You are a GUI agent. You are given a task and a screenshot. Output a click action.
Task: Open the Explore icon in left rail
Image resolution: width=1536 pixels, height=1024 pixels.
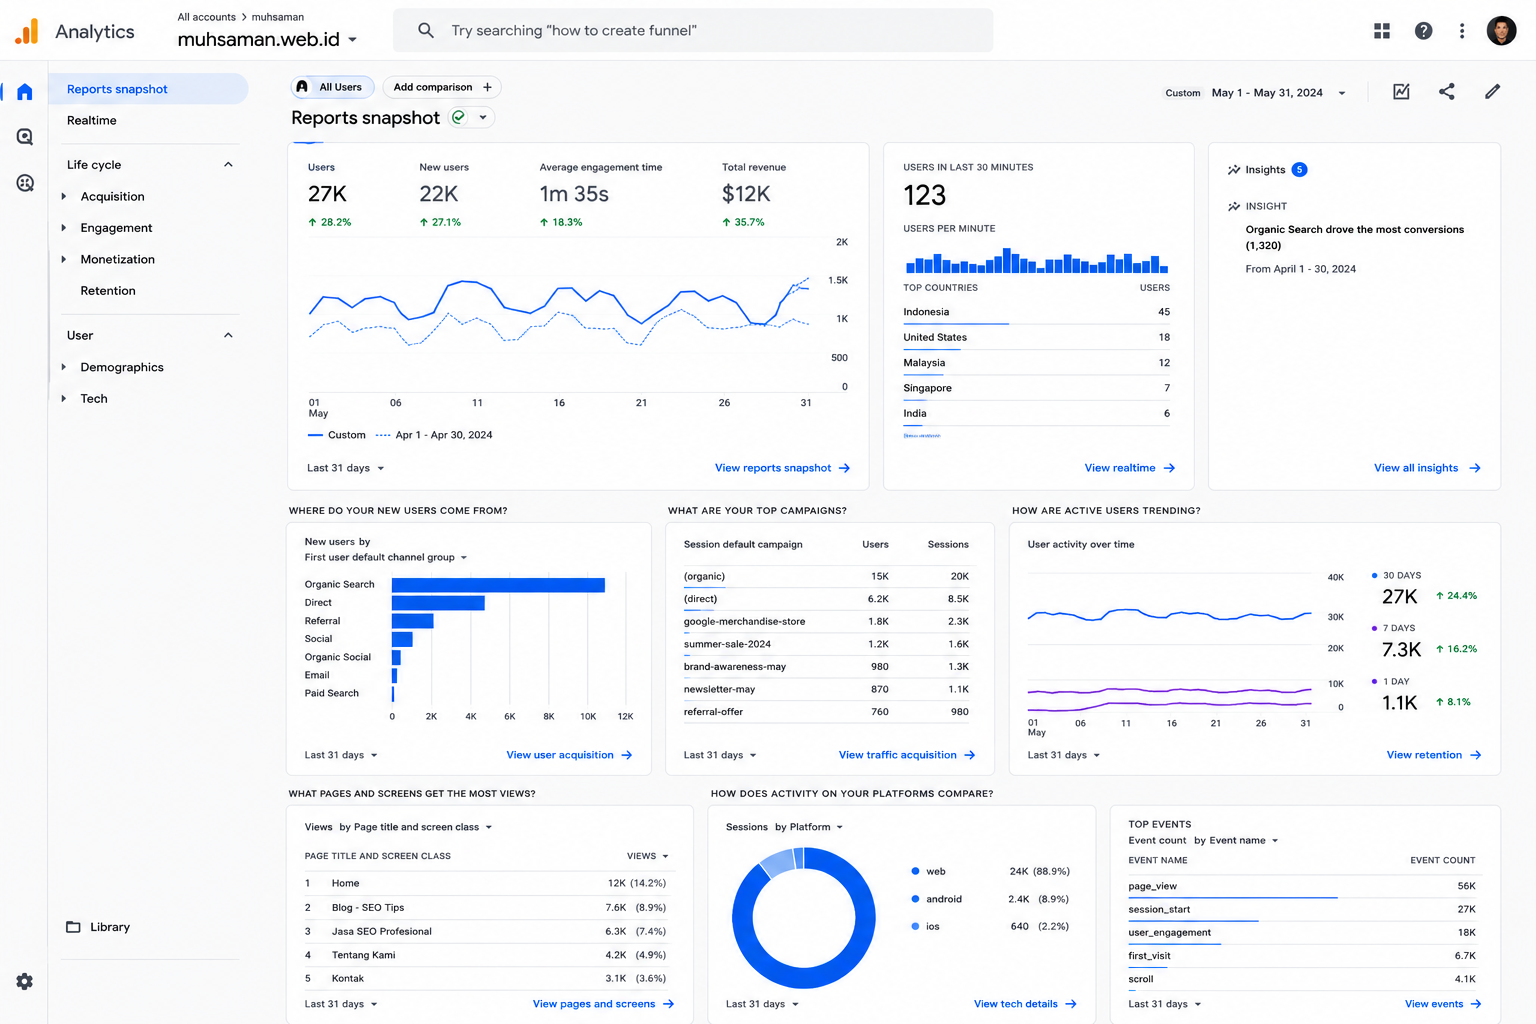[x=25, y=137]
